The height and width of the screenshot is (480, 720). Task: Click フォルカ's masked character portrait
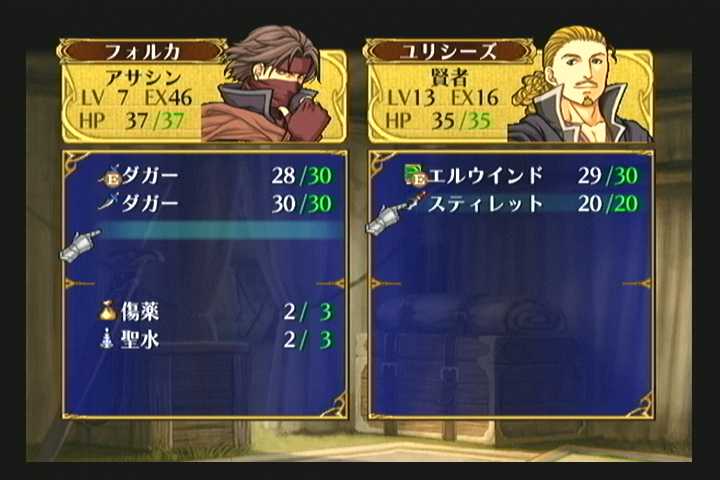[x=268, y=84]
